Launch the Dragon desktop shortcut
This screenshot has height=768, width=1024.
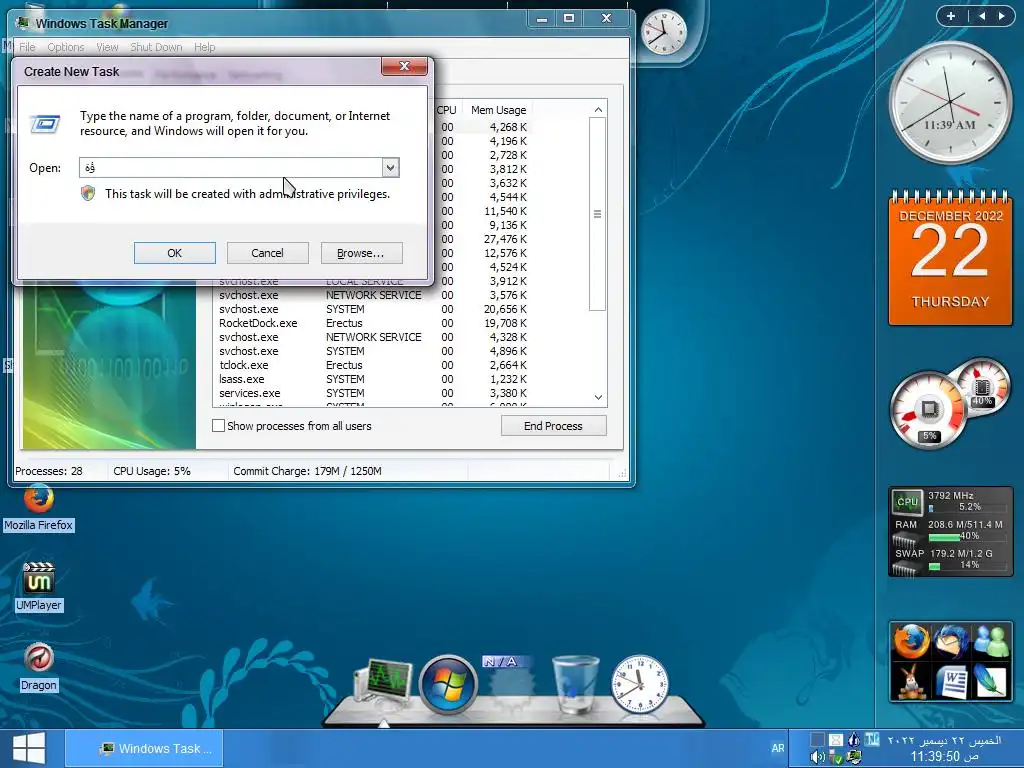point(39,667)
